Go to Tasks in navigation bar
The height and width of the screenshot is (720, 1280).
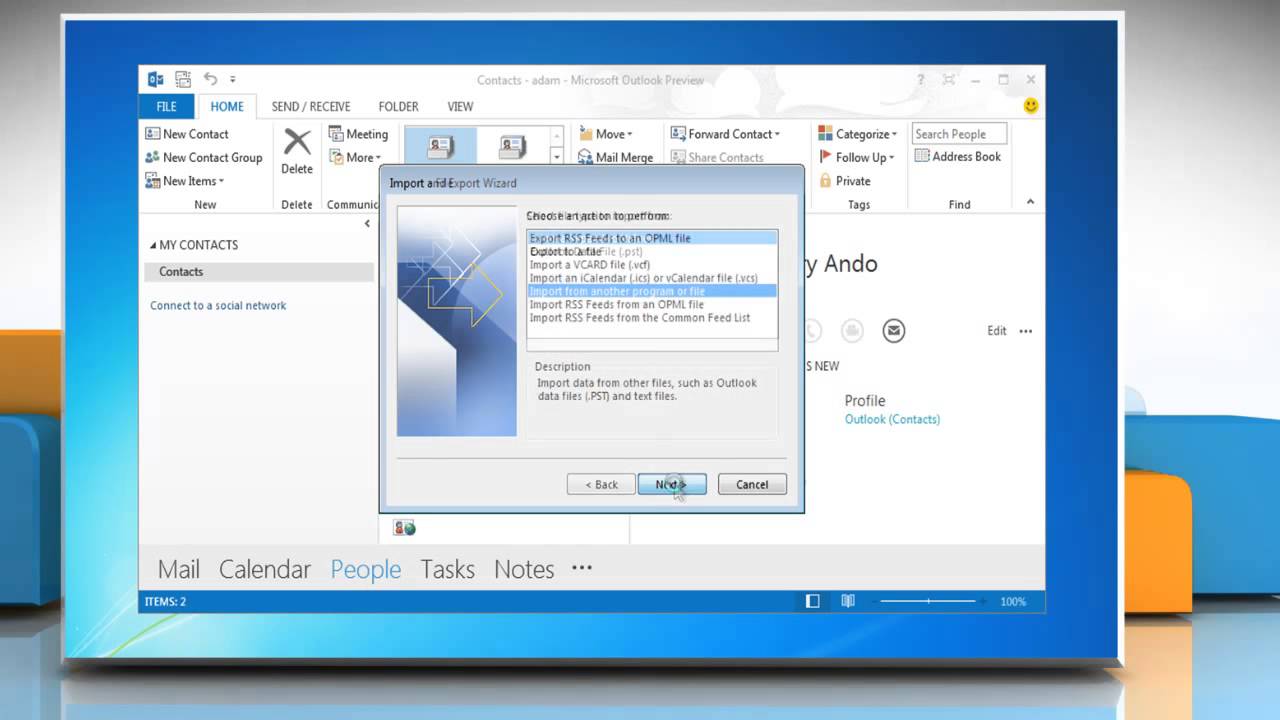(x=447, y=569)
